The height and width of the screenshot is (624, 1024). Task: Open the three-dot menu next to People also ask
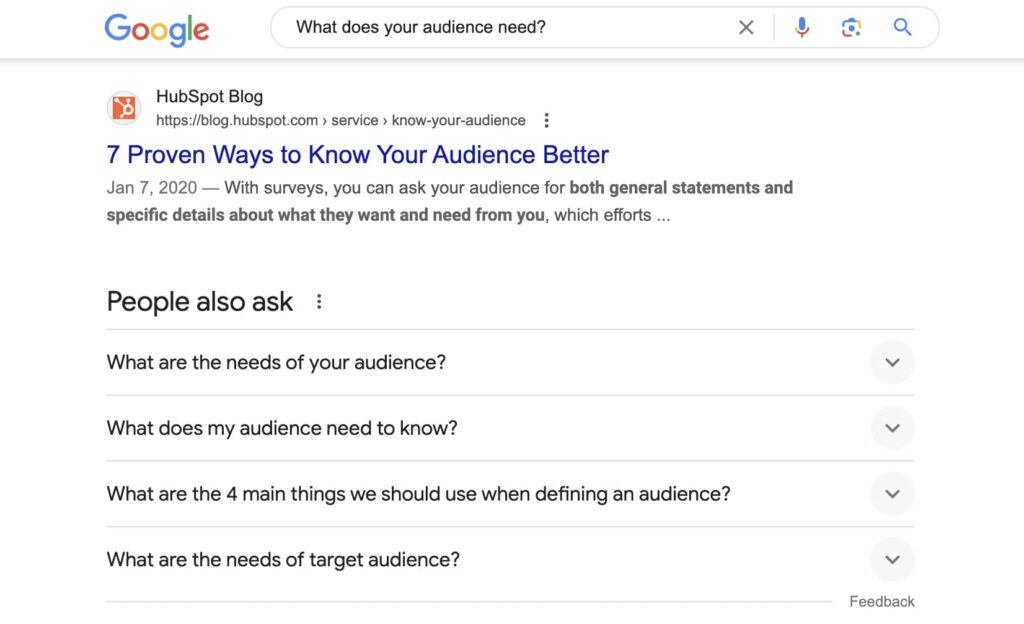pos(319,302)
